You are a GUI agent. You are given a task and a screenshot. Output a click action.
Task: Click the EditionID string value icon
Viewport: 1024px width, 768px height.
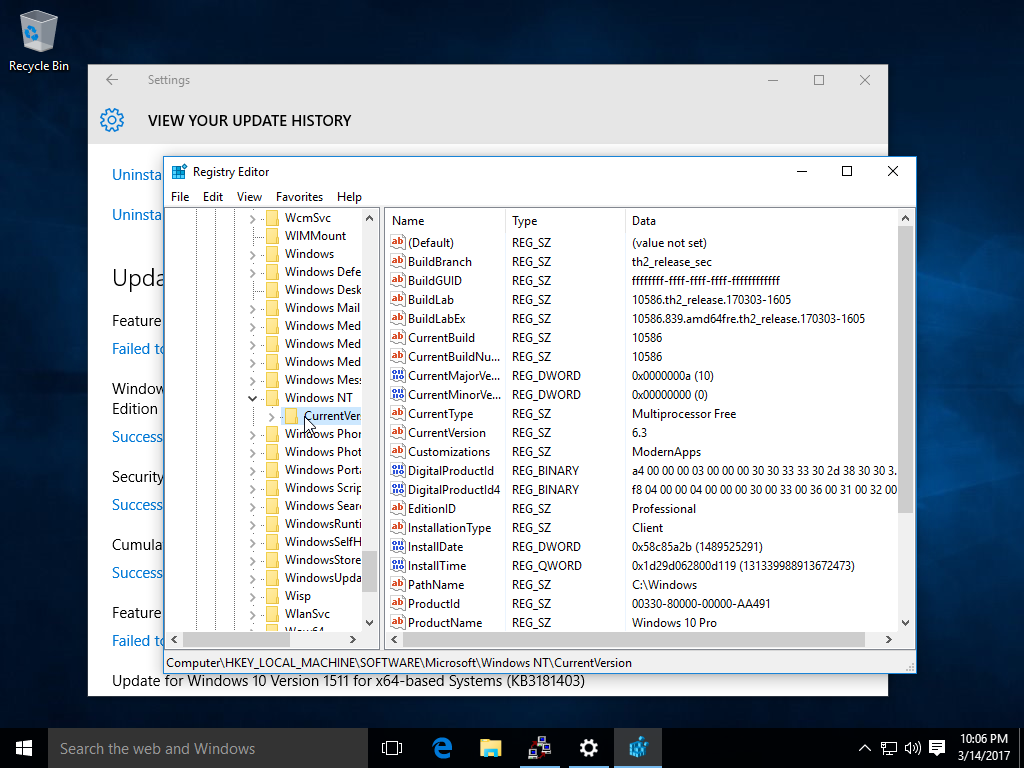[398, 508]
